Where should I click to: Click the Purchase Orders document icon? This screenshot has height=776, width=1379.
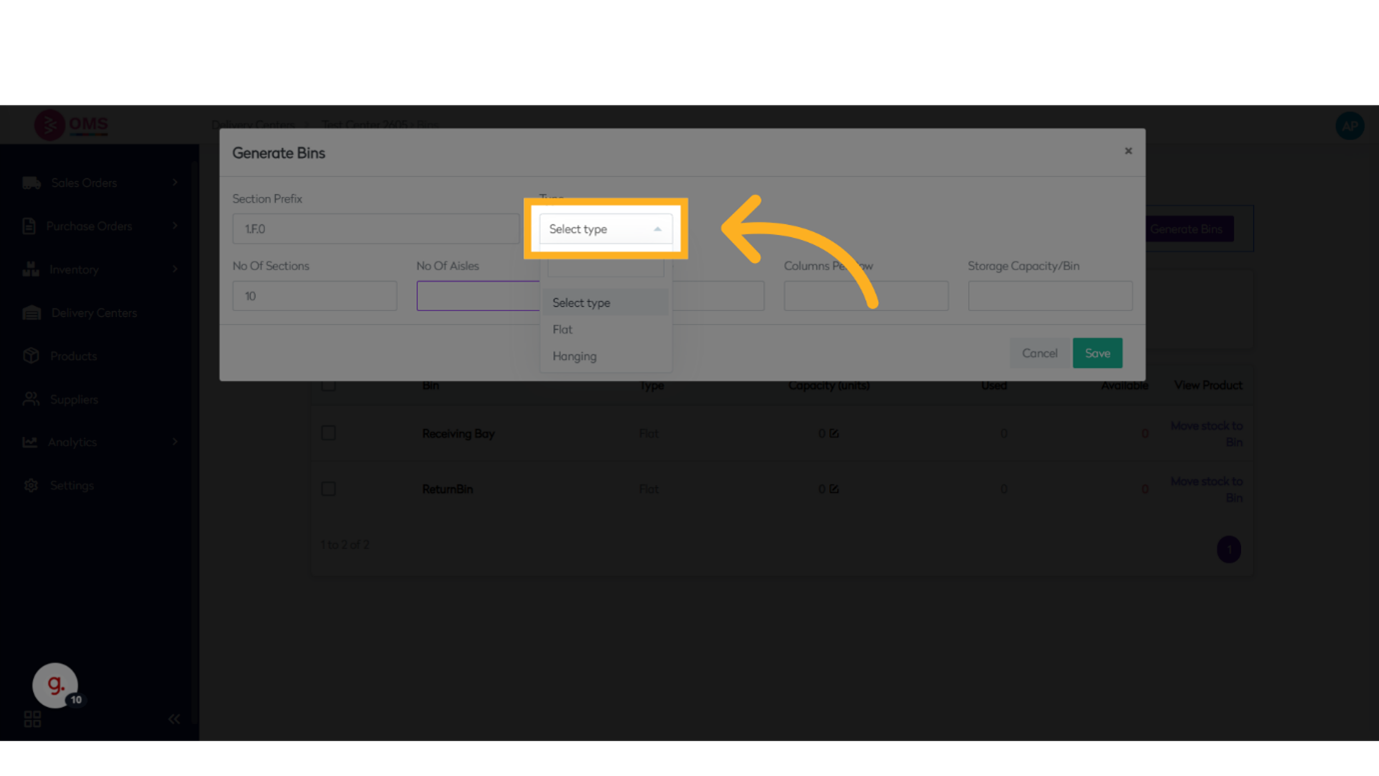(x=29, y=226)
